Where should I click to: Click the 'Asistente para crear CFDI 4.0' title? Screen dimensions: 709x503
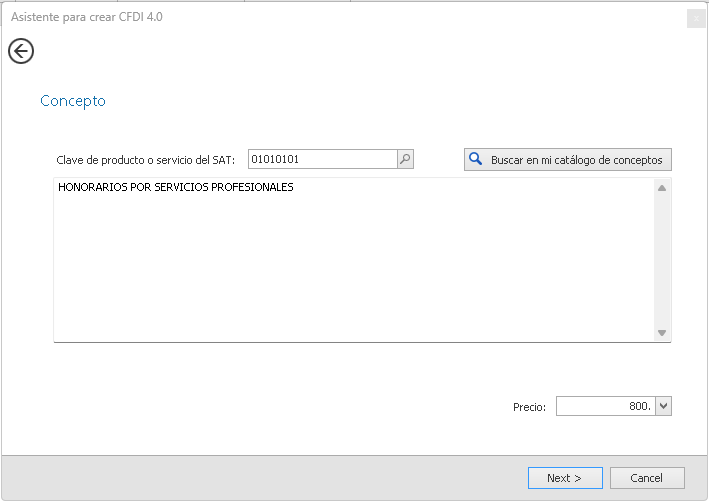coord(87,17)
